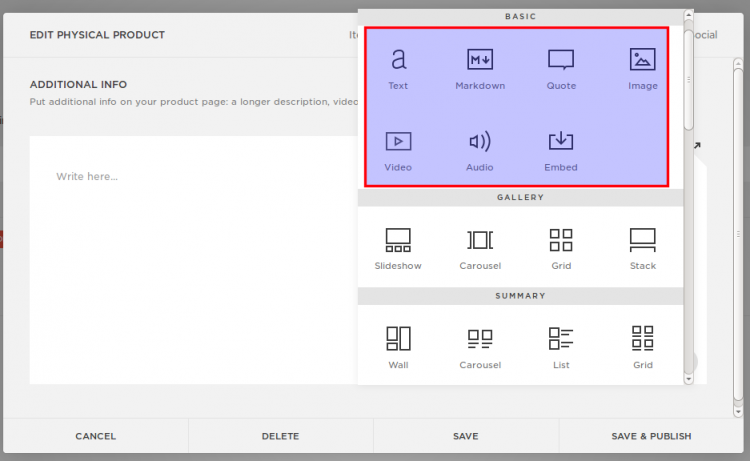Insert the Summary Carousel block
This screenshot has width=750, height=461.
pos(480,348)
